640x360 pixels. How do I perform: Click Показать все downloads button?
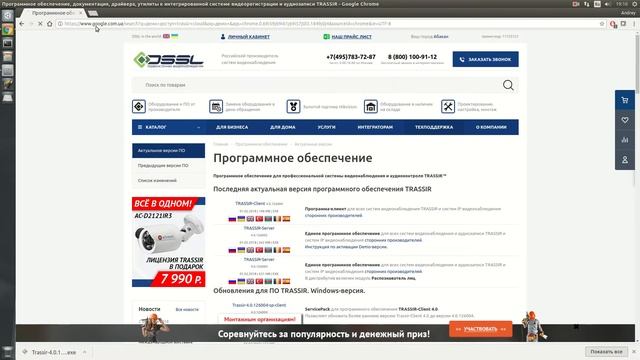click(606, 351)
